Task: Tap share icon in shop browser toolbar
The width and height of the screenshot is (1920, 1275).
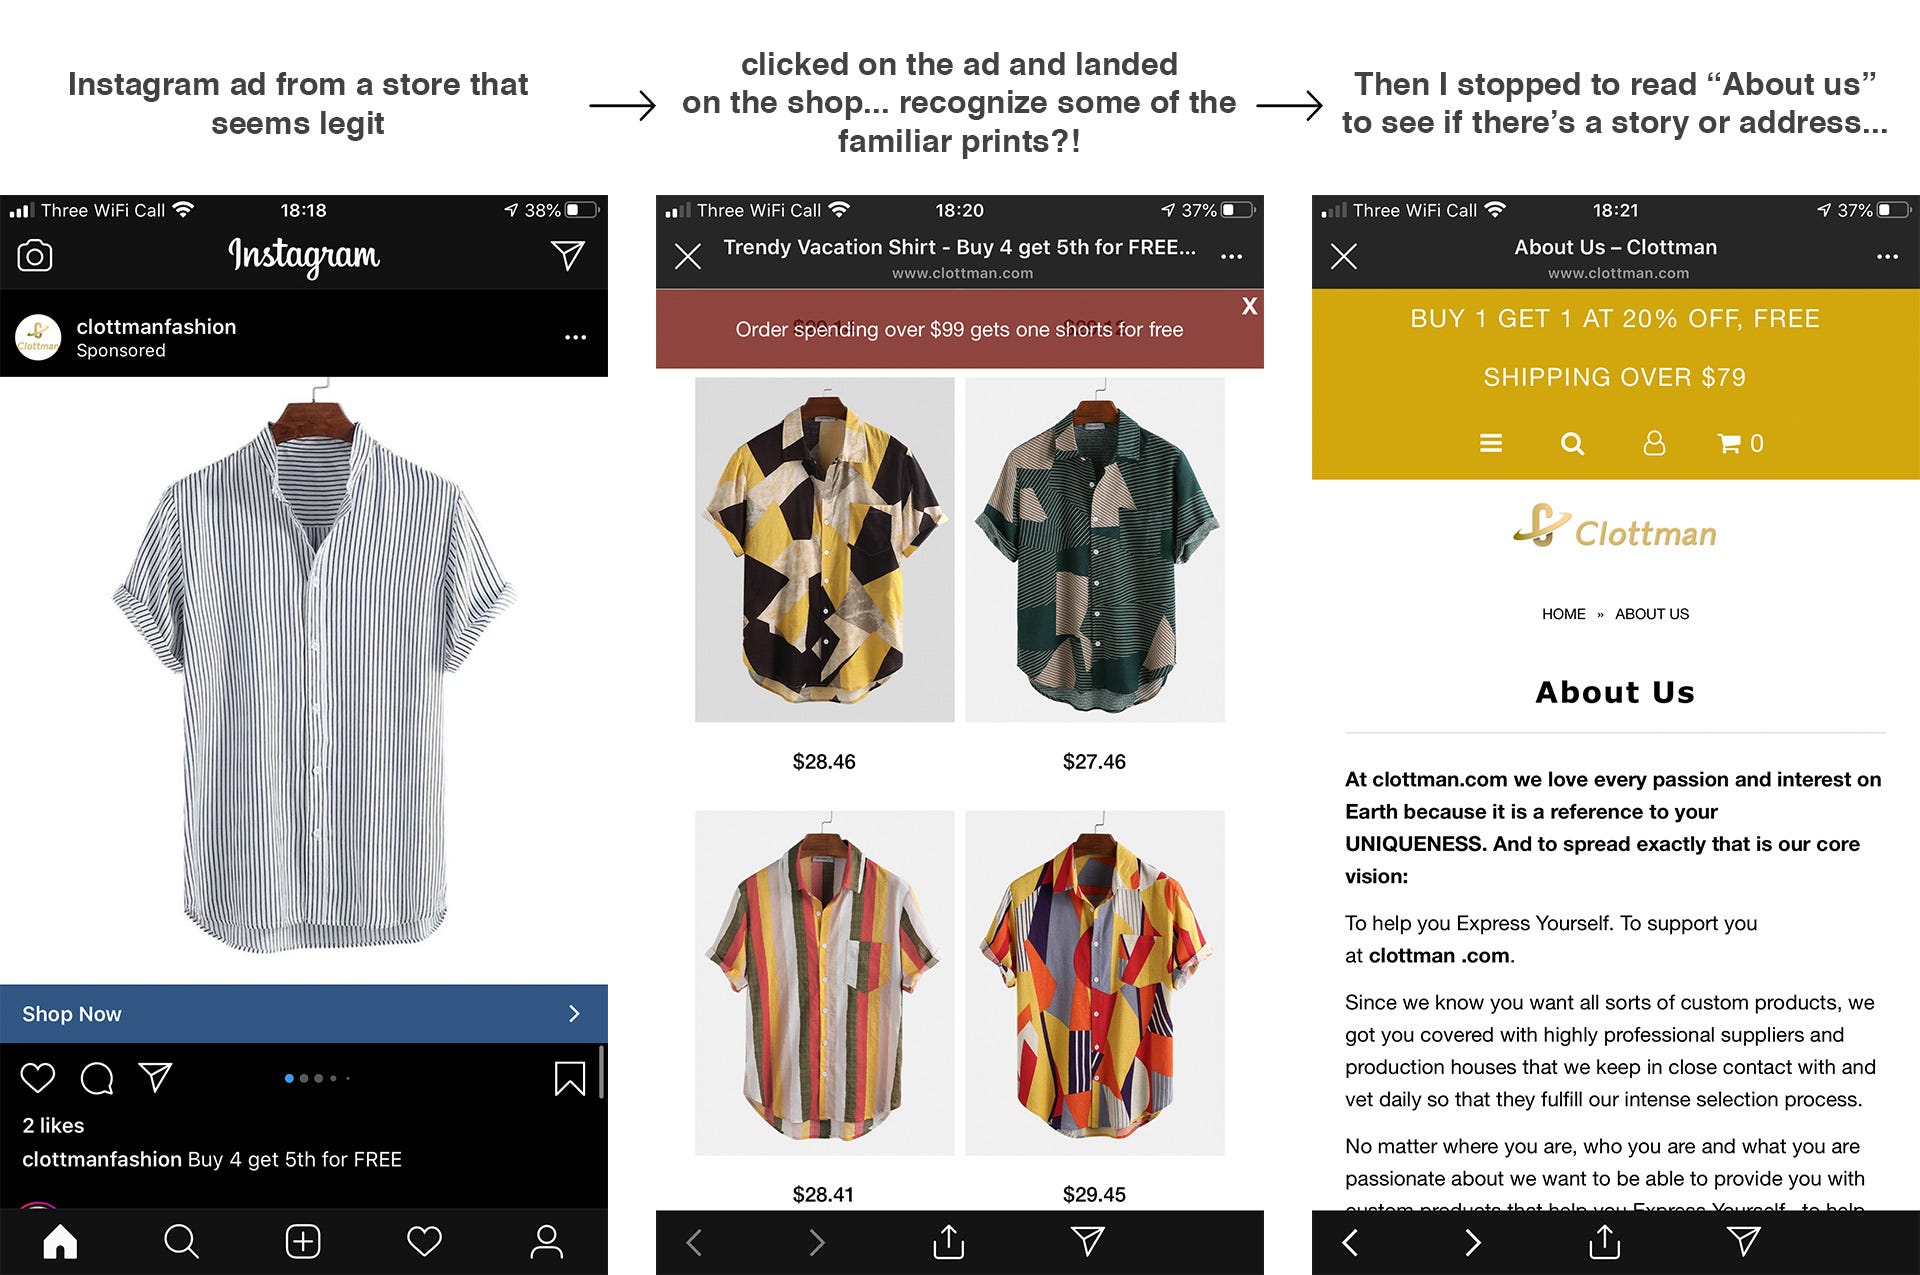Action: click(x=948, y=1241)
